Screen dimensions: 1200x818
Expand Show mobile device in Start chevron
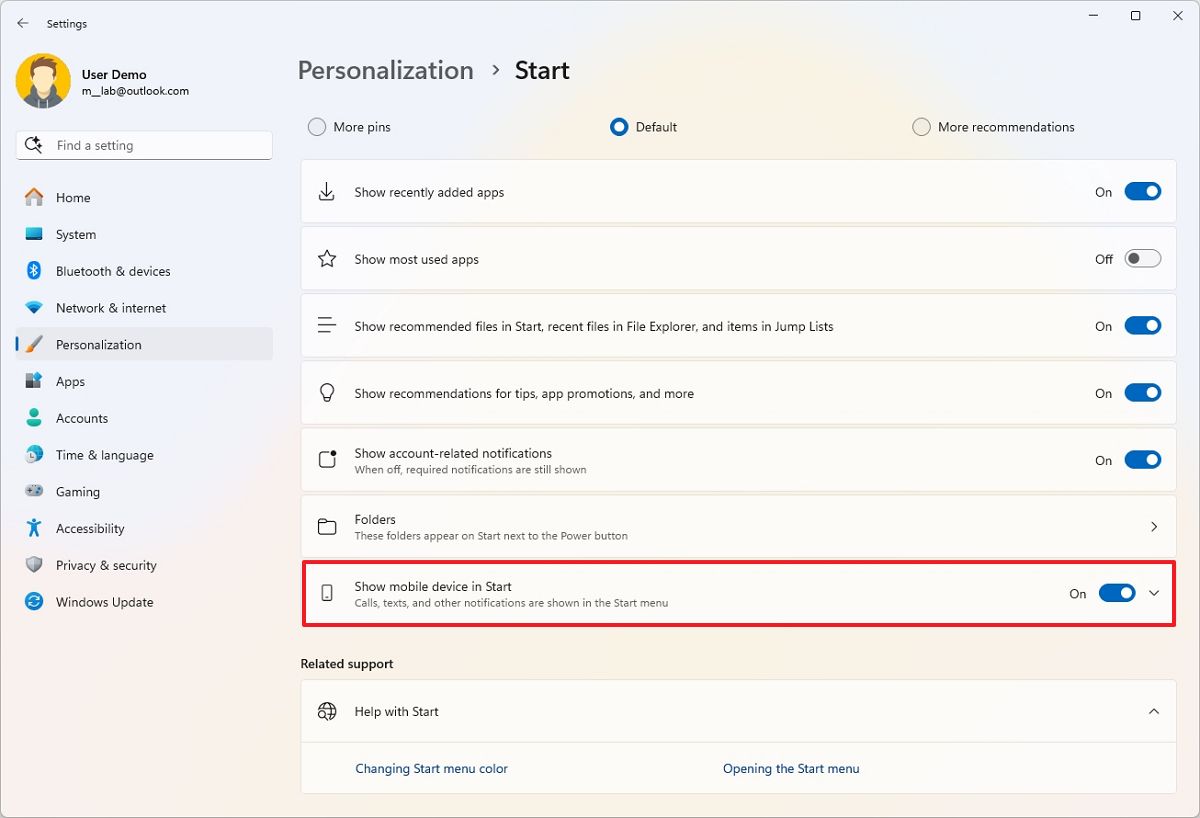(1154, 593)
